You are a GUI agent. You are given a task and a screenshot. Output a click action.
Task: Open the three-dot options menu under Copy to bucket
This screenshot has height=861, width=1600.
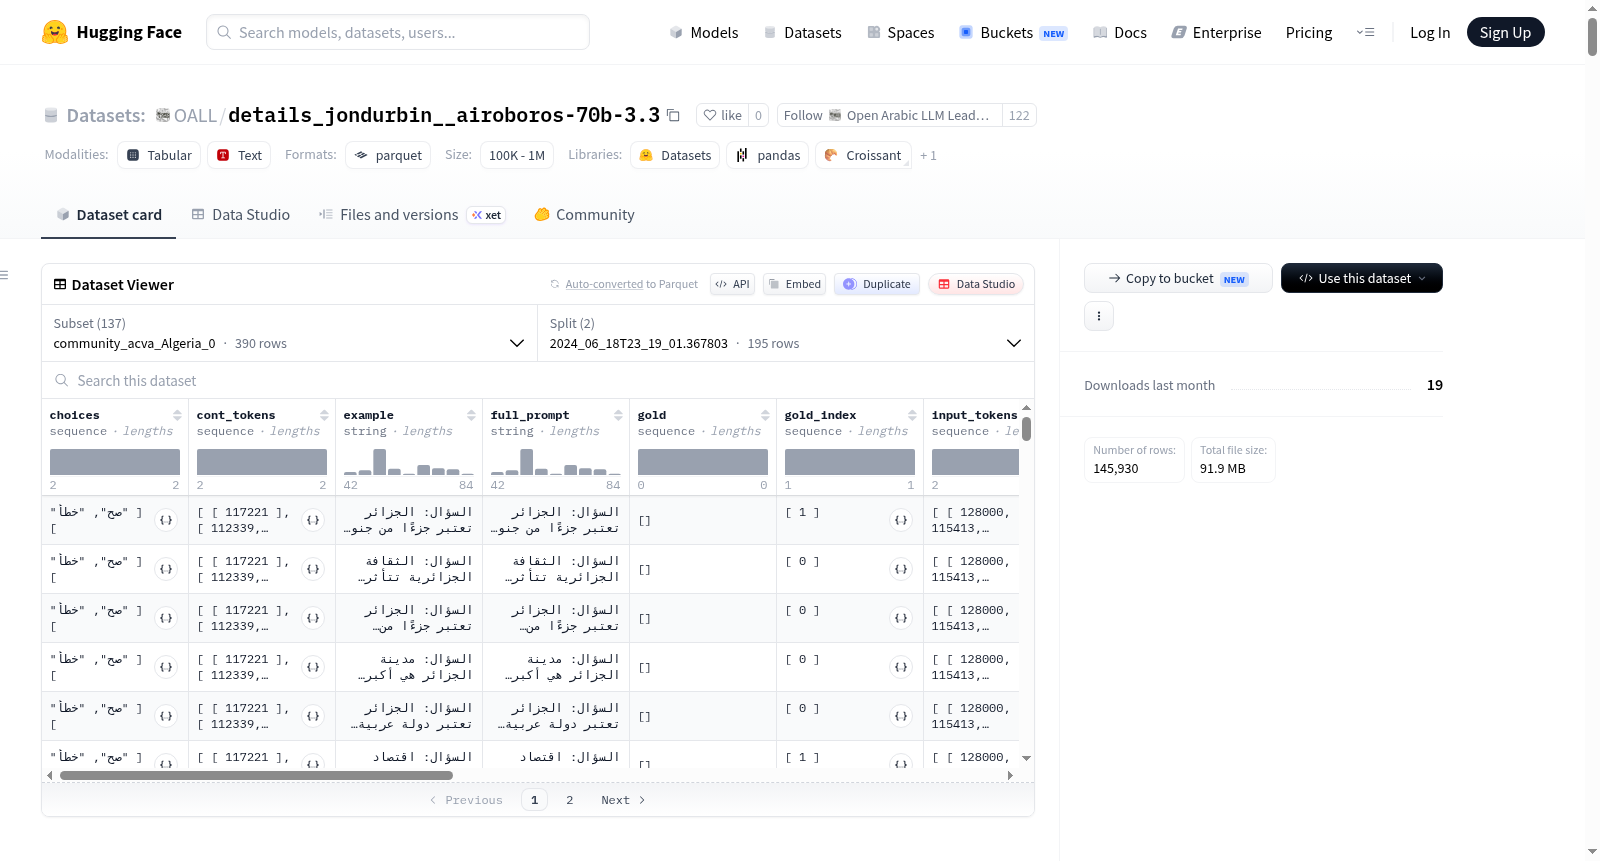[1099, 316]
